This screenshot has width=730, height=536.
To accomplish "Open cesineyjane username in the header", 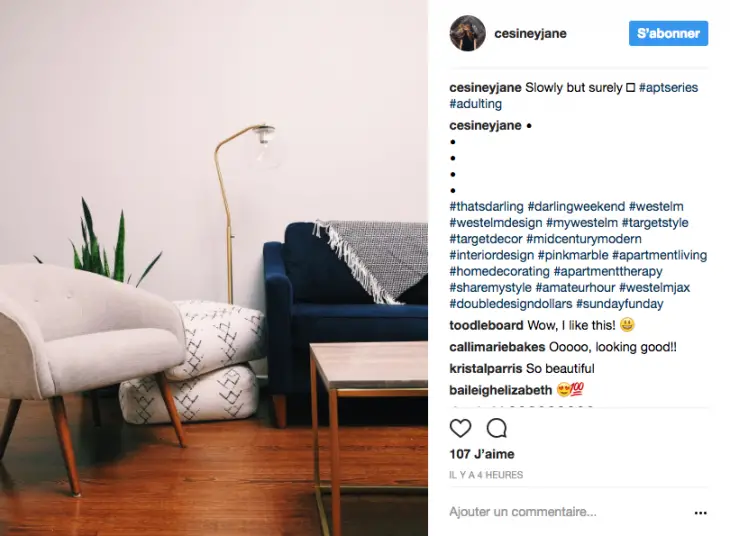I will (x=530, y=34).
